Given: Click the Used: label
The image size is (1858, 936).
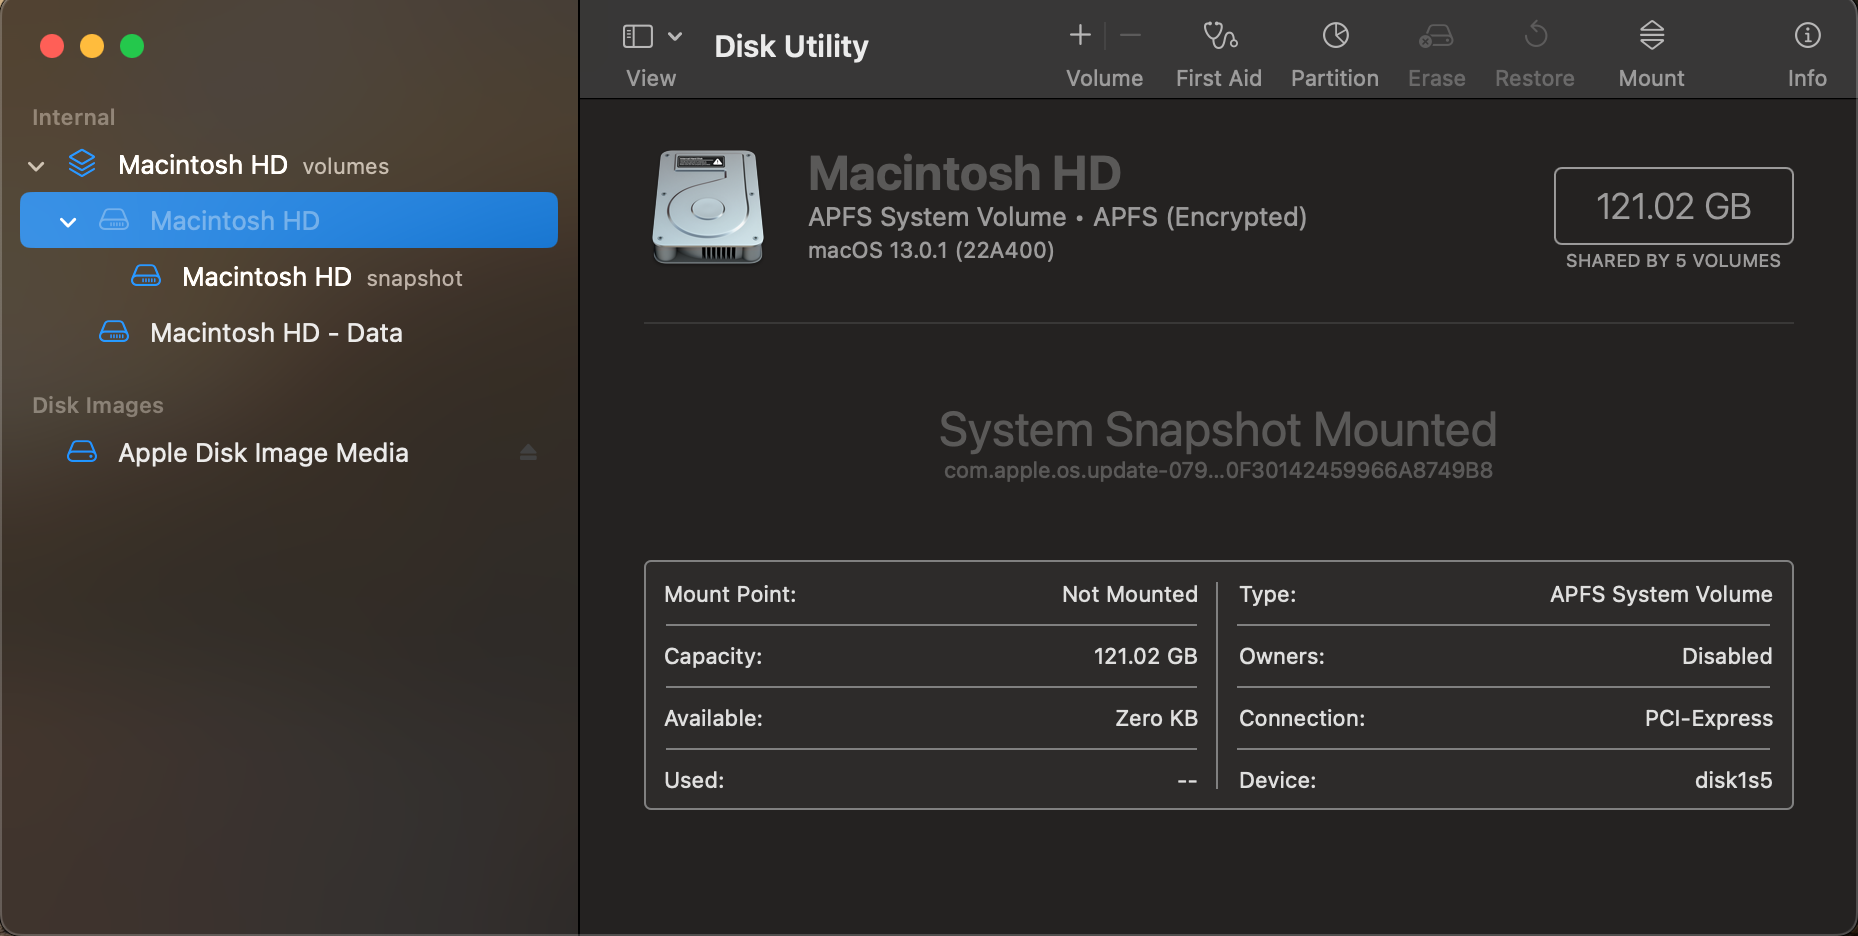Looking at the screenshot, I should tap(694, 780).
